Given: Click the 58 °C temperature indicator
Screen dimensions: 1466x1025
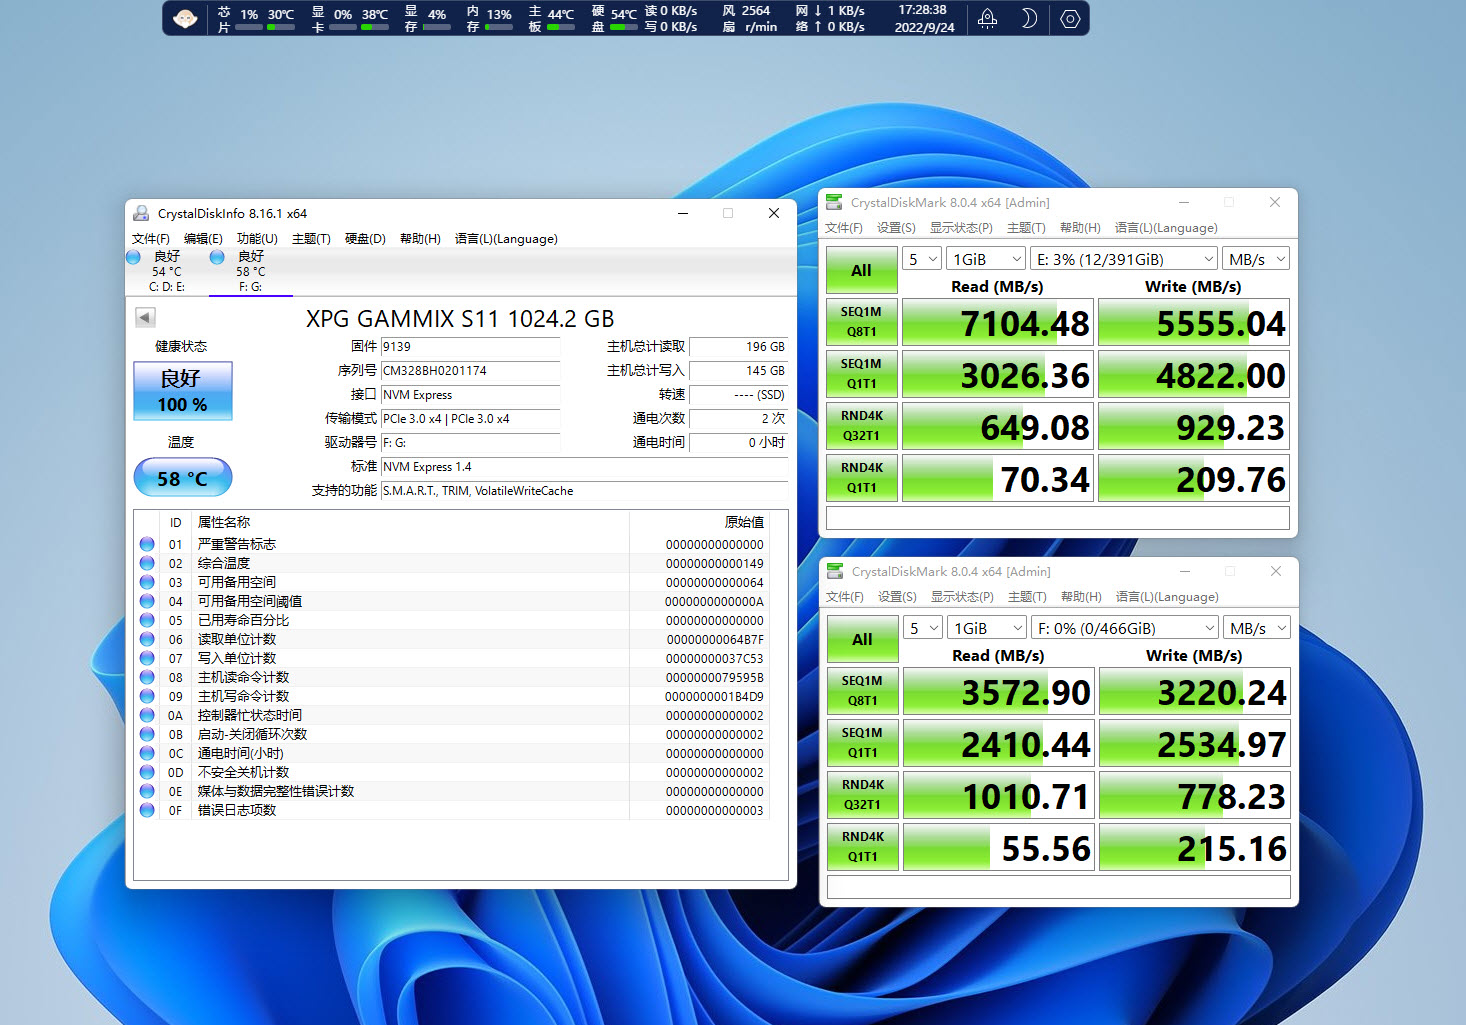Looking at the screenshot, I should click(x=183, y=478).
